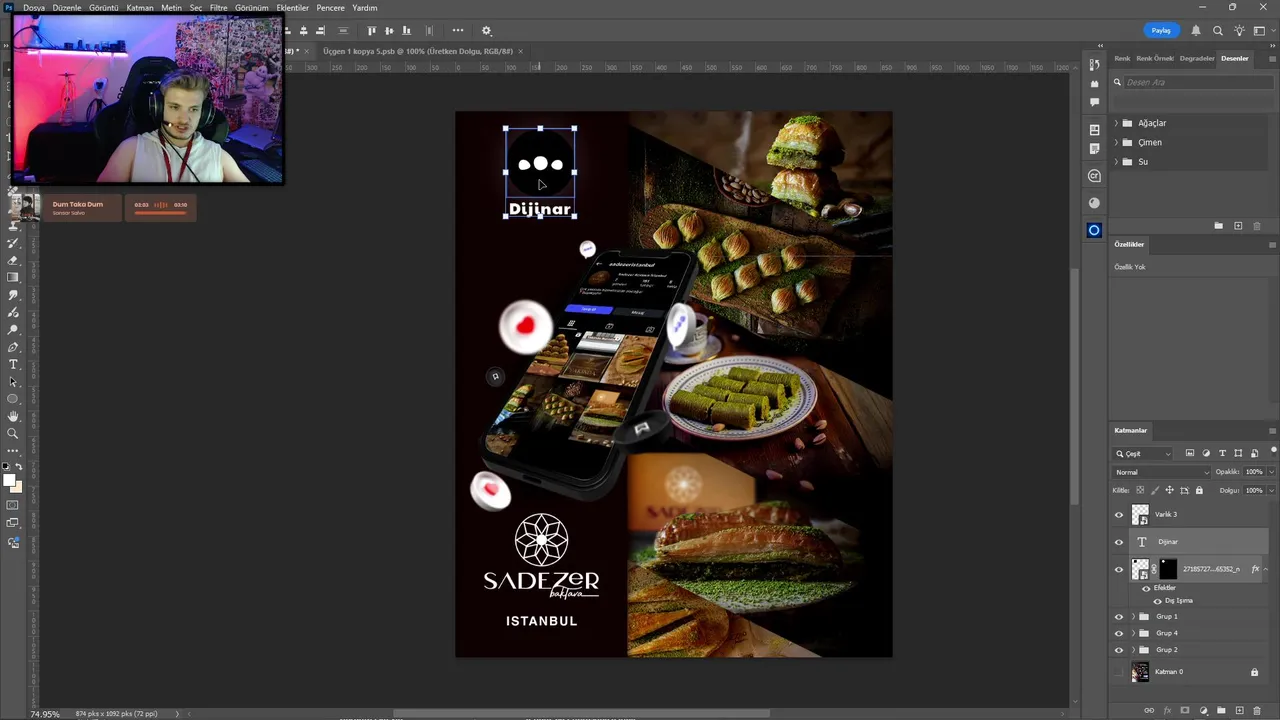
Task: Expand the Çimen pattern folder
Action: (x=1116, y=142)
